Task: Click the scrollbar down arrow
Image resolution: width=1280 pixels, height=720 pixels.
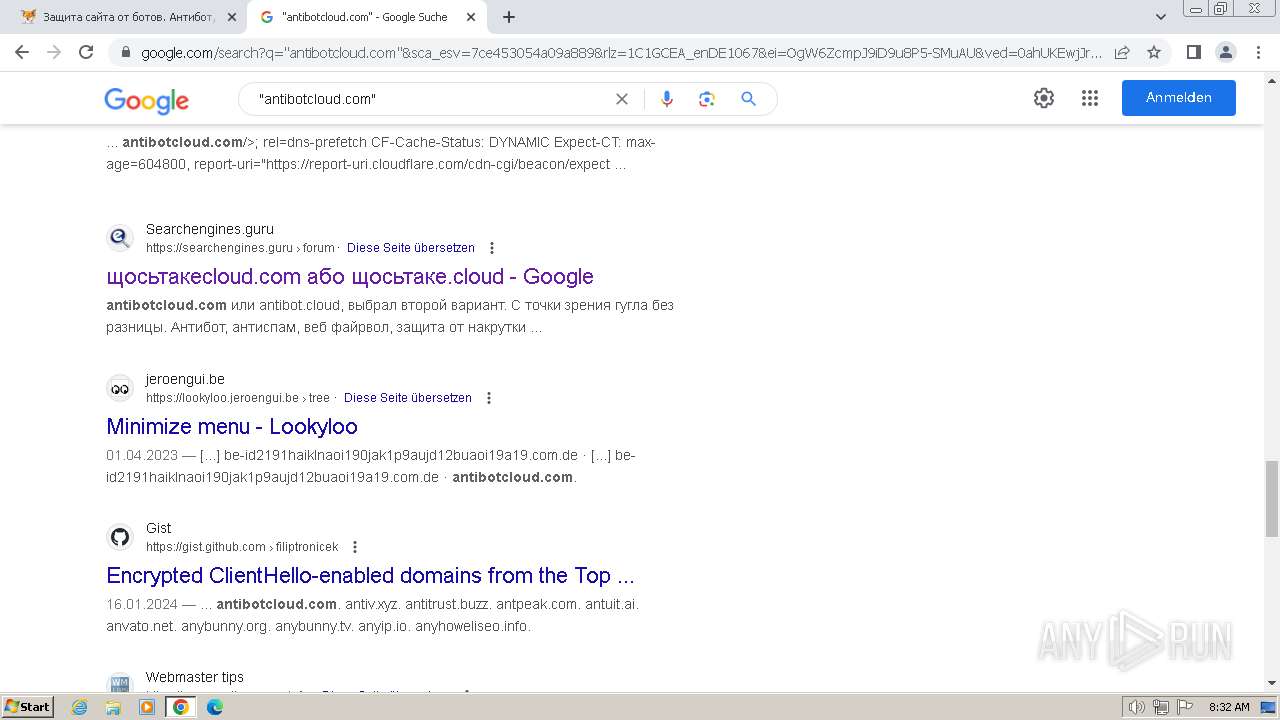Action: click(1271, 684)
